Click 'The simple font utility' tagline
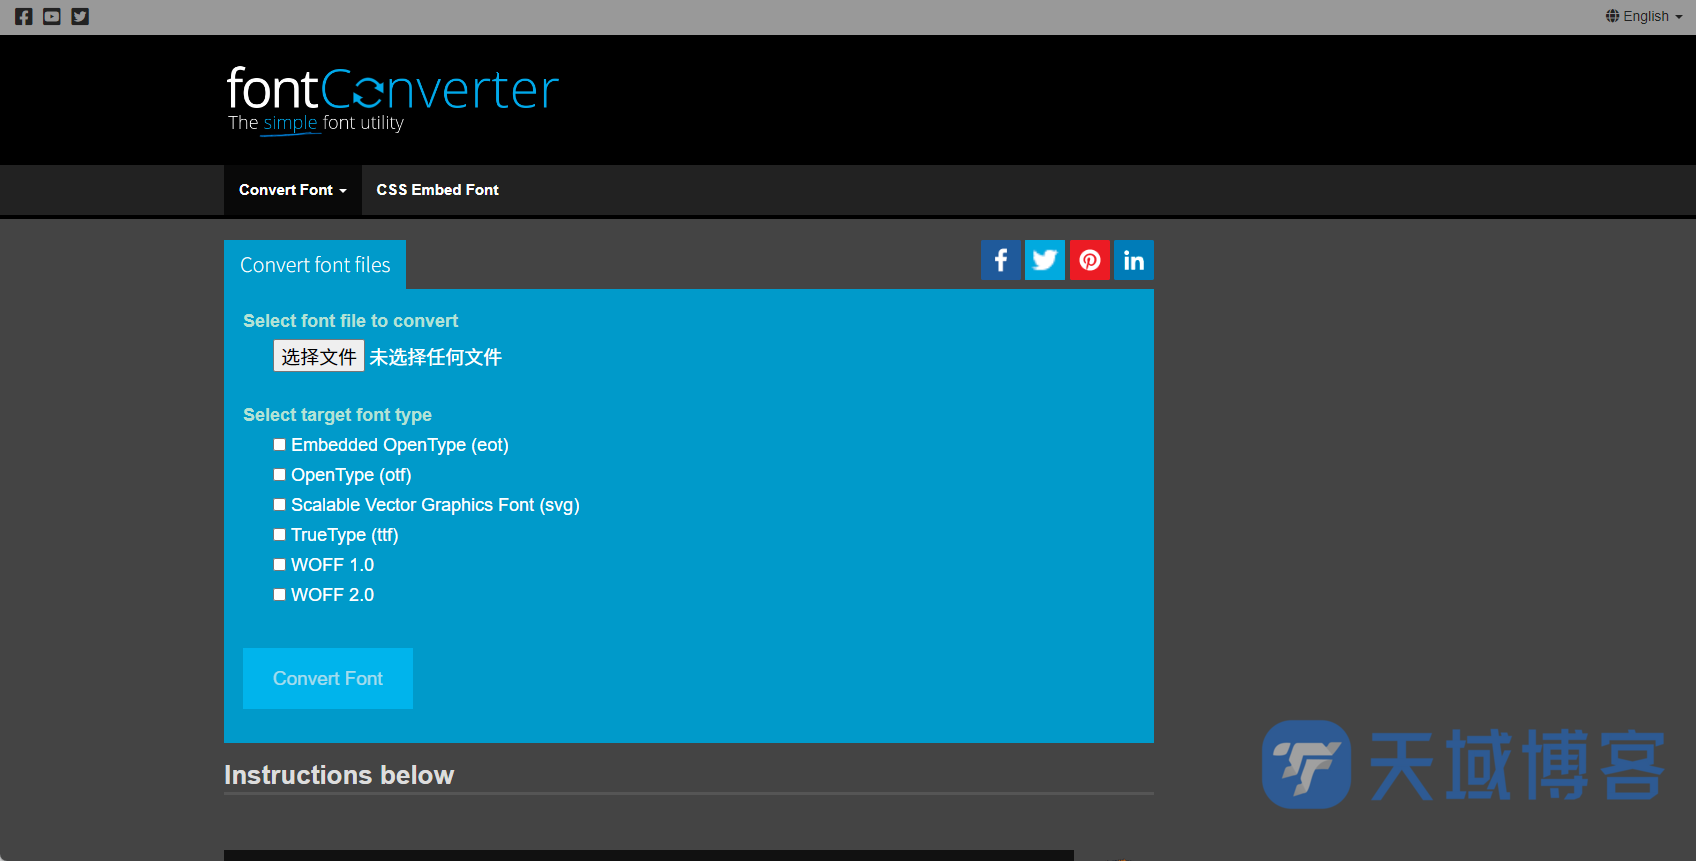The width and height of the screenshot is (1696, 861). (316, 123)
